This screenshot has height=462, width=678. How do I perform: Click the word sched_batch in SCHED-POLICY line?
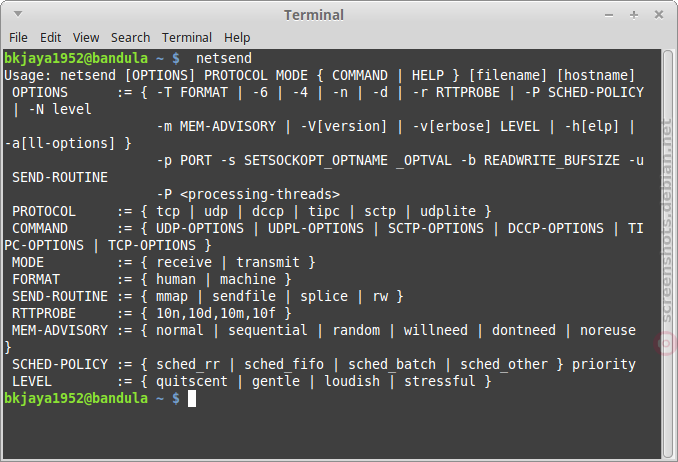392,364
